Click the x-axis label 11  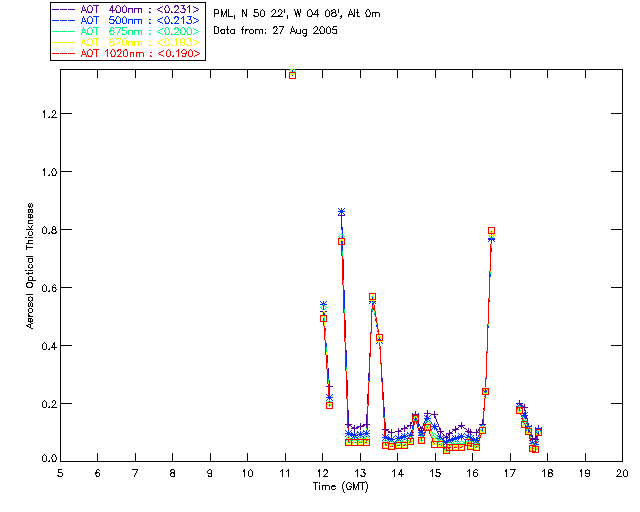[285, 473]
